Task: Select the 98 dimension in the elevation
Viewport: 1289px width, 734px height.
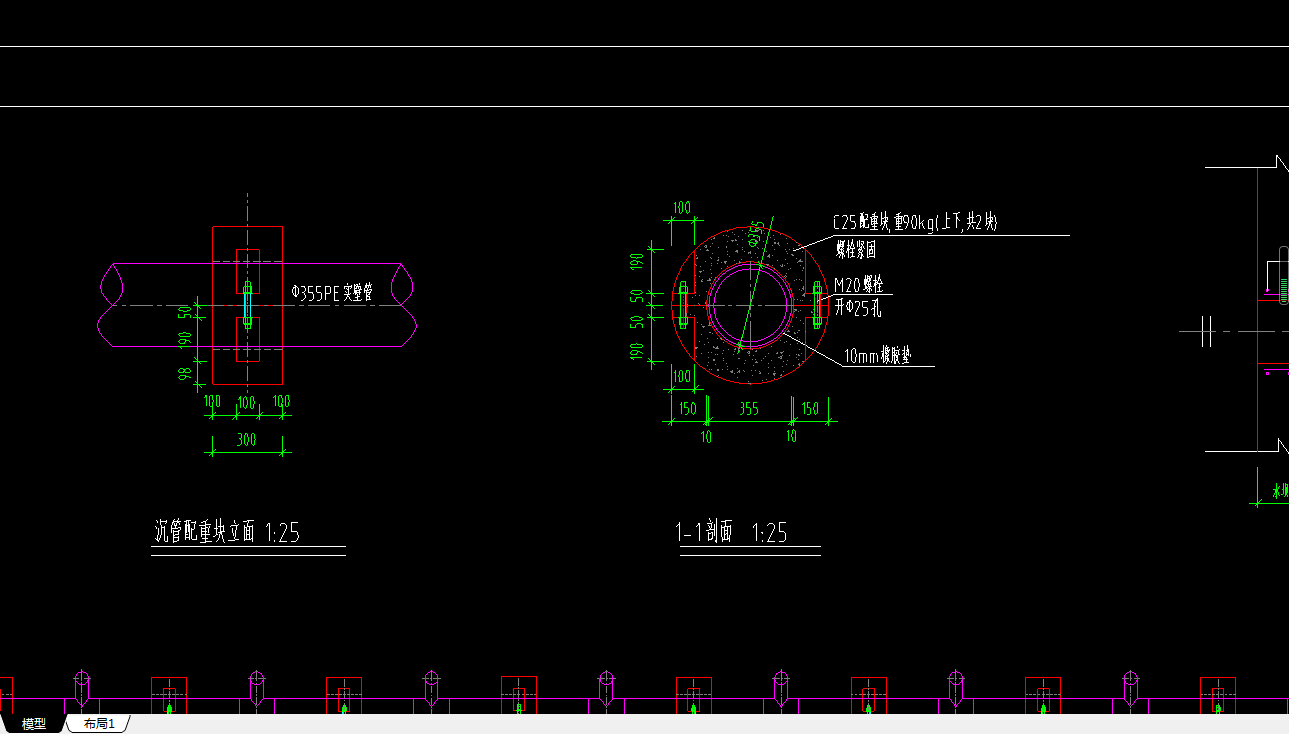Action: click(x=184, y=374)
